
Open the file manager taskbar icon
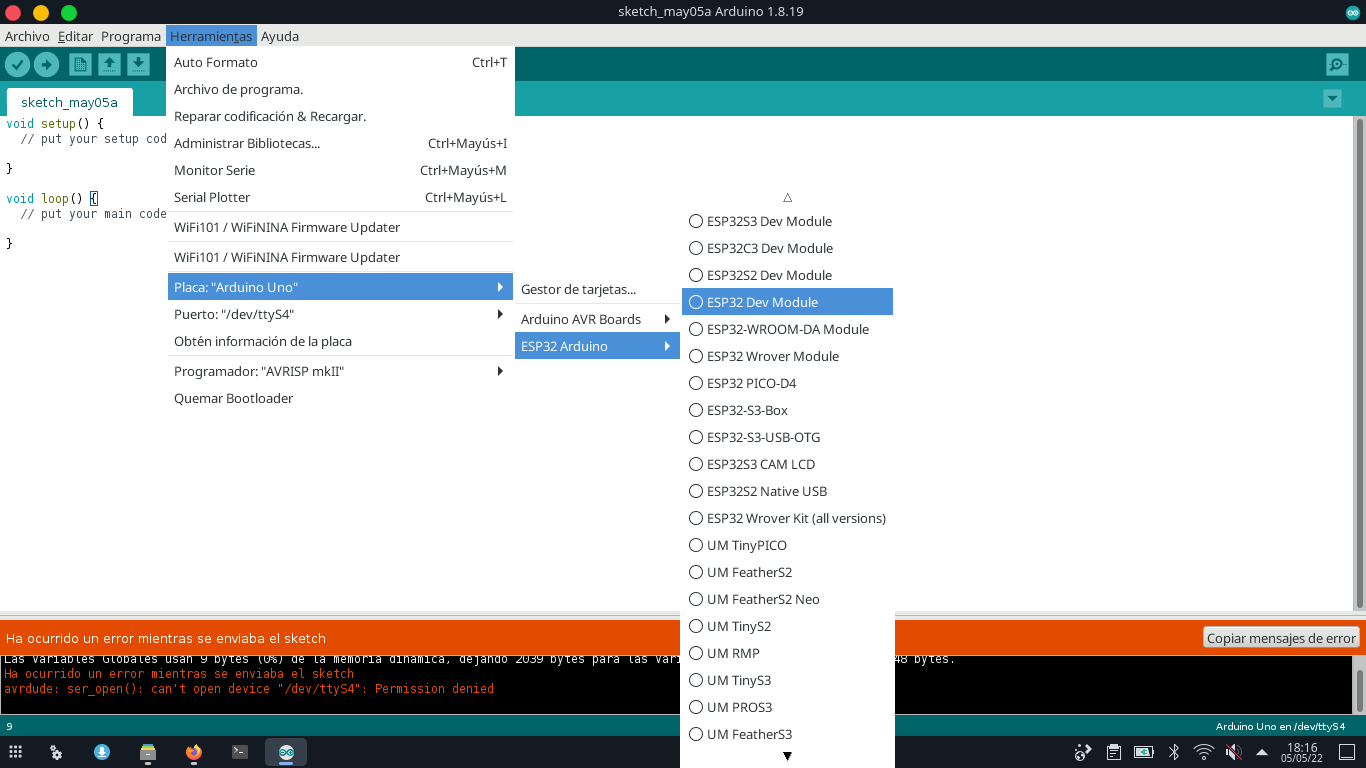pyautogui.click(x=148, y=752)
